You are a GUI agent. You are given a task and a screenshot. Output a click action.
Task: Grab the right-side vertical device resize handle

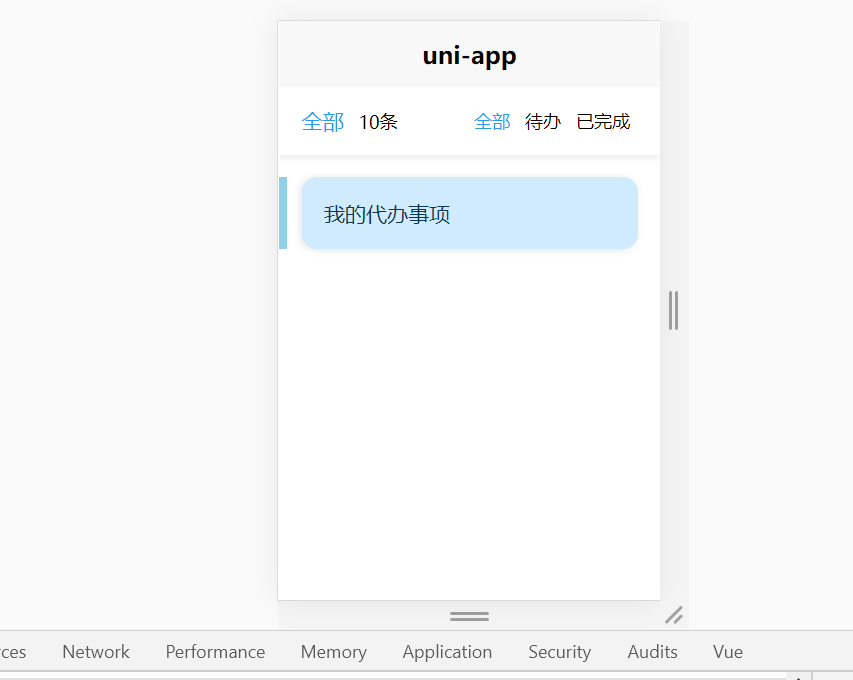click(673, 311)
